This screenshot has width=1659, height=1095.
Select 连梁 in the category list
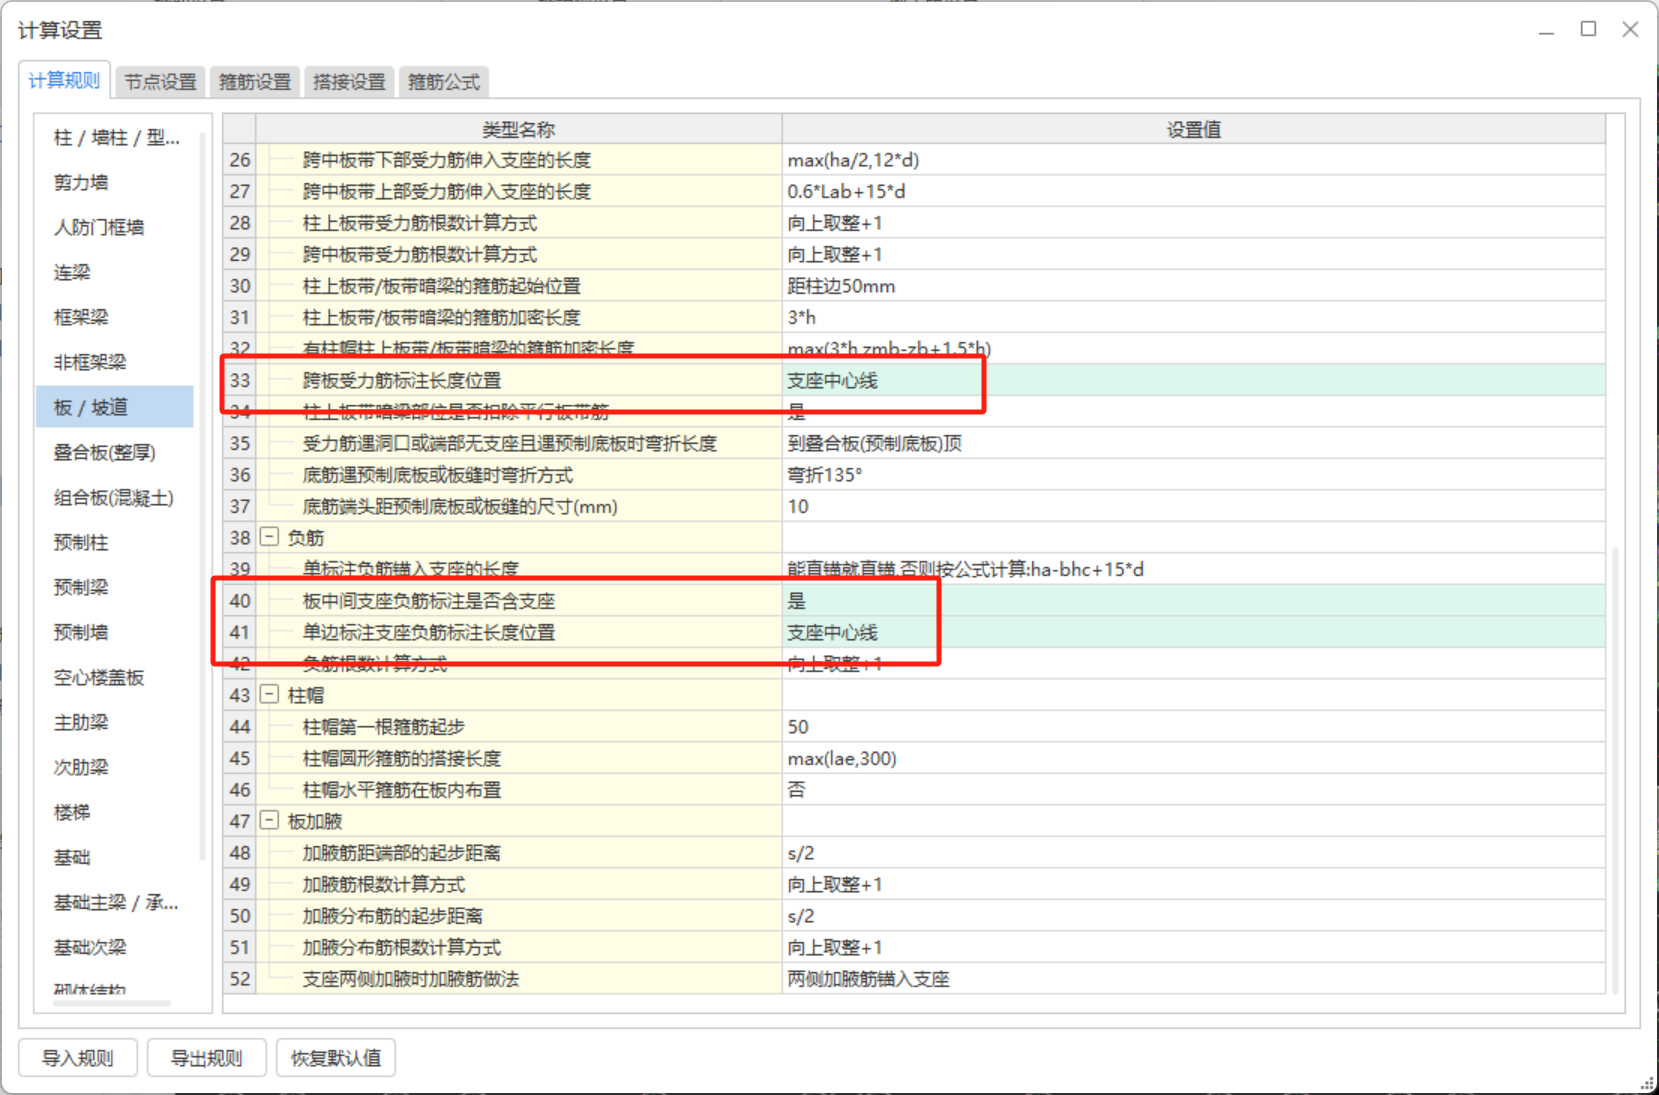pyautogui.click(x=116, y=273)
